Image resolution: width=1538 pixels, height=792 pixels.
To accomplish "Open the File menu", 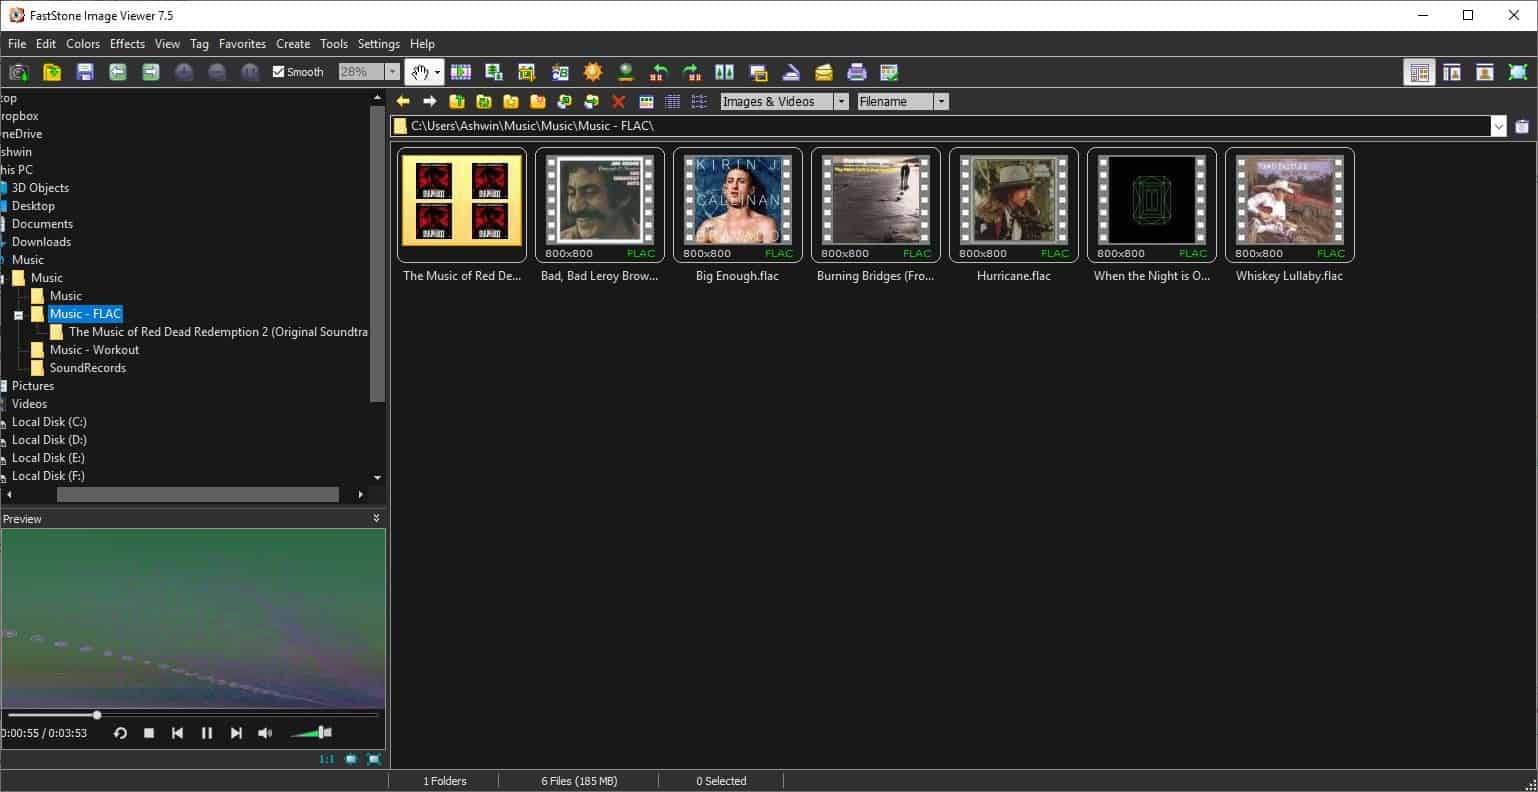I will (17, 44).
